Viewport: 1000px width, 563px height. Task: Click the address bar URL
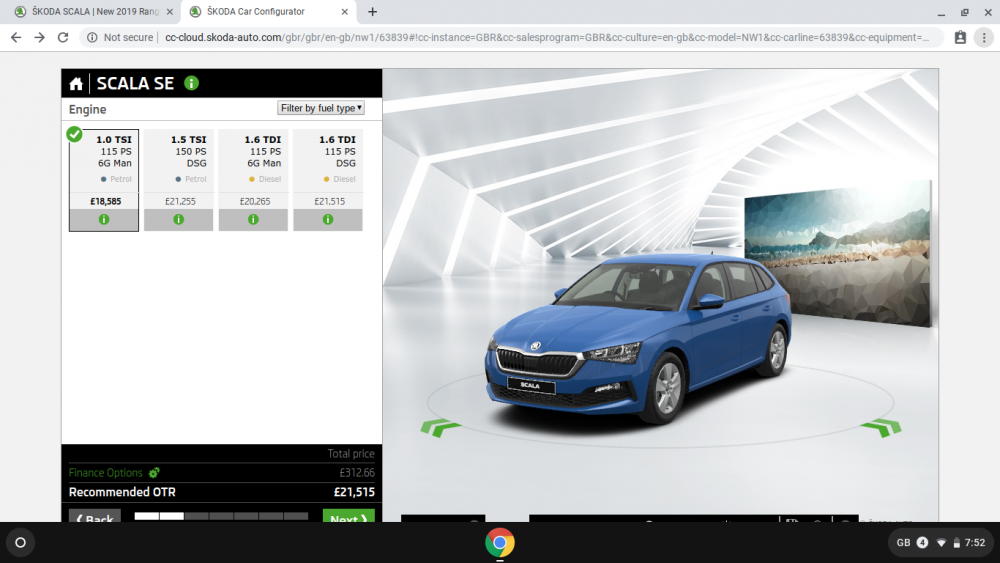click(547, 38)
